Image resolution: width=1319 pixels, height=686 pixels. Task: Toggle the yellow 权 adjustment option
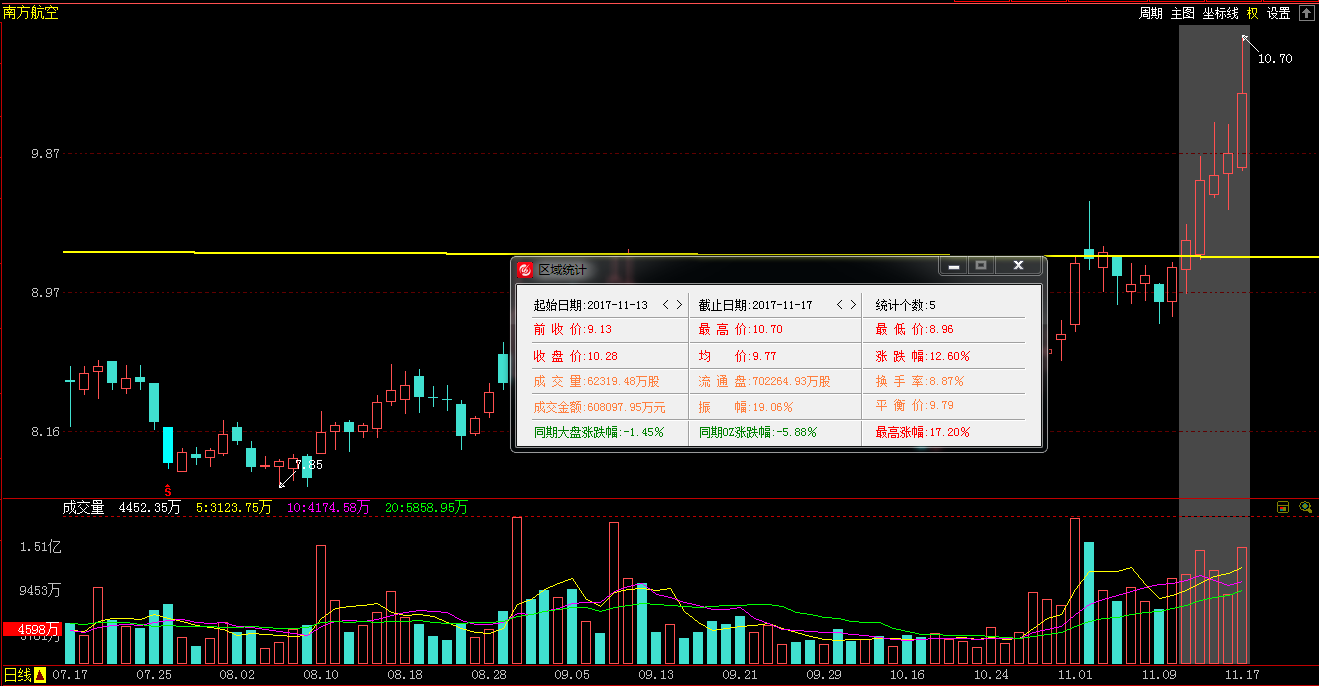point(1253,13)
